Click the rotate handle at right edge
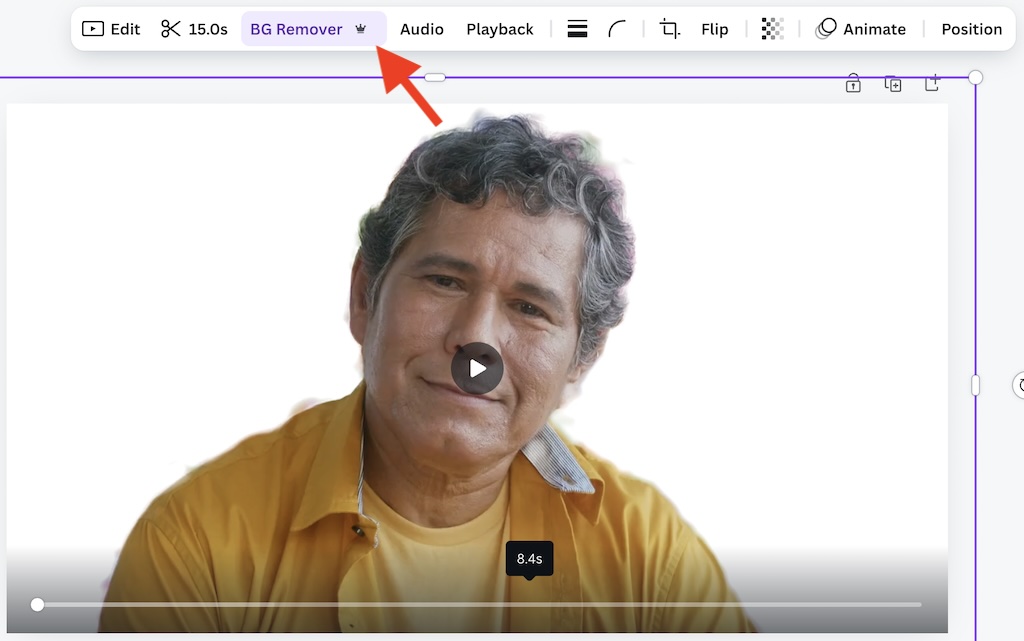This screenshot has height=641, width=1024. (1019, 385)
